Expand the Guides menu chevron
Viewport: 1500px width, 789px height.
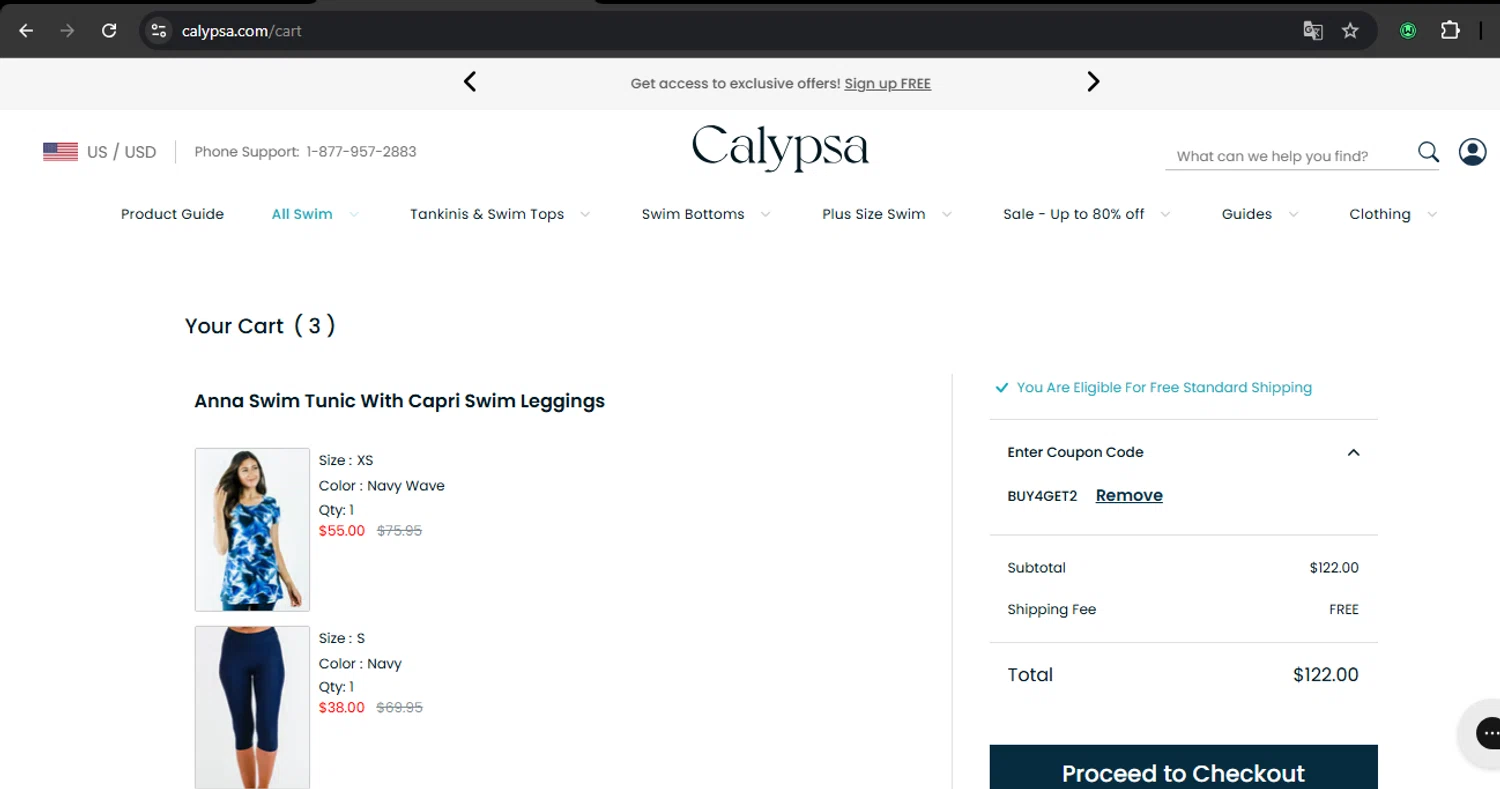1293,214
